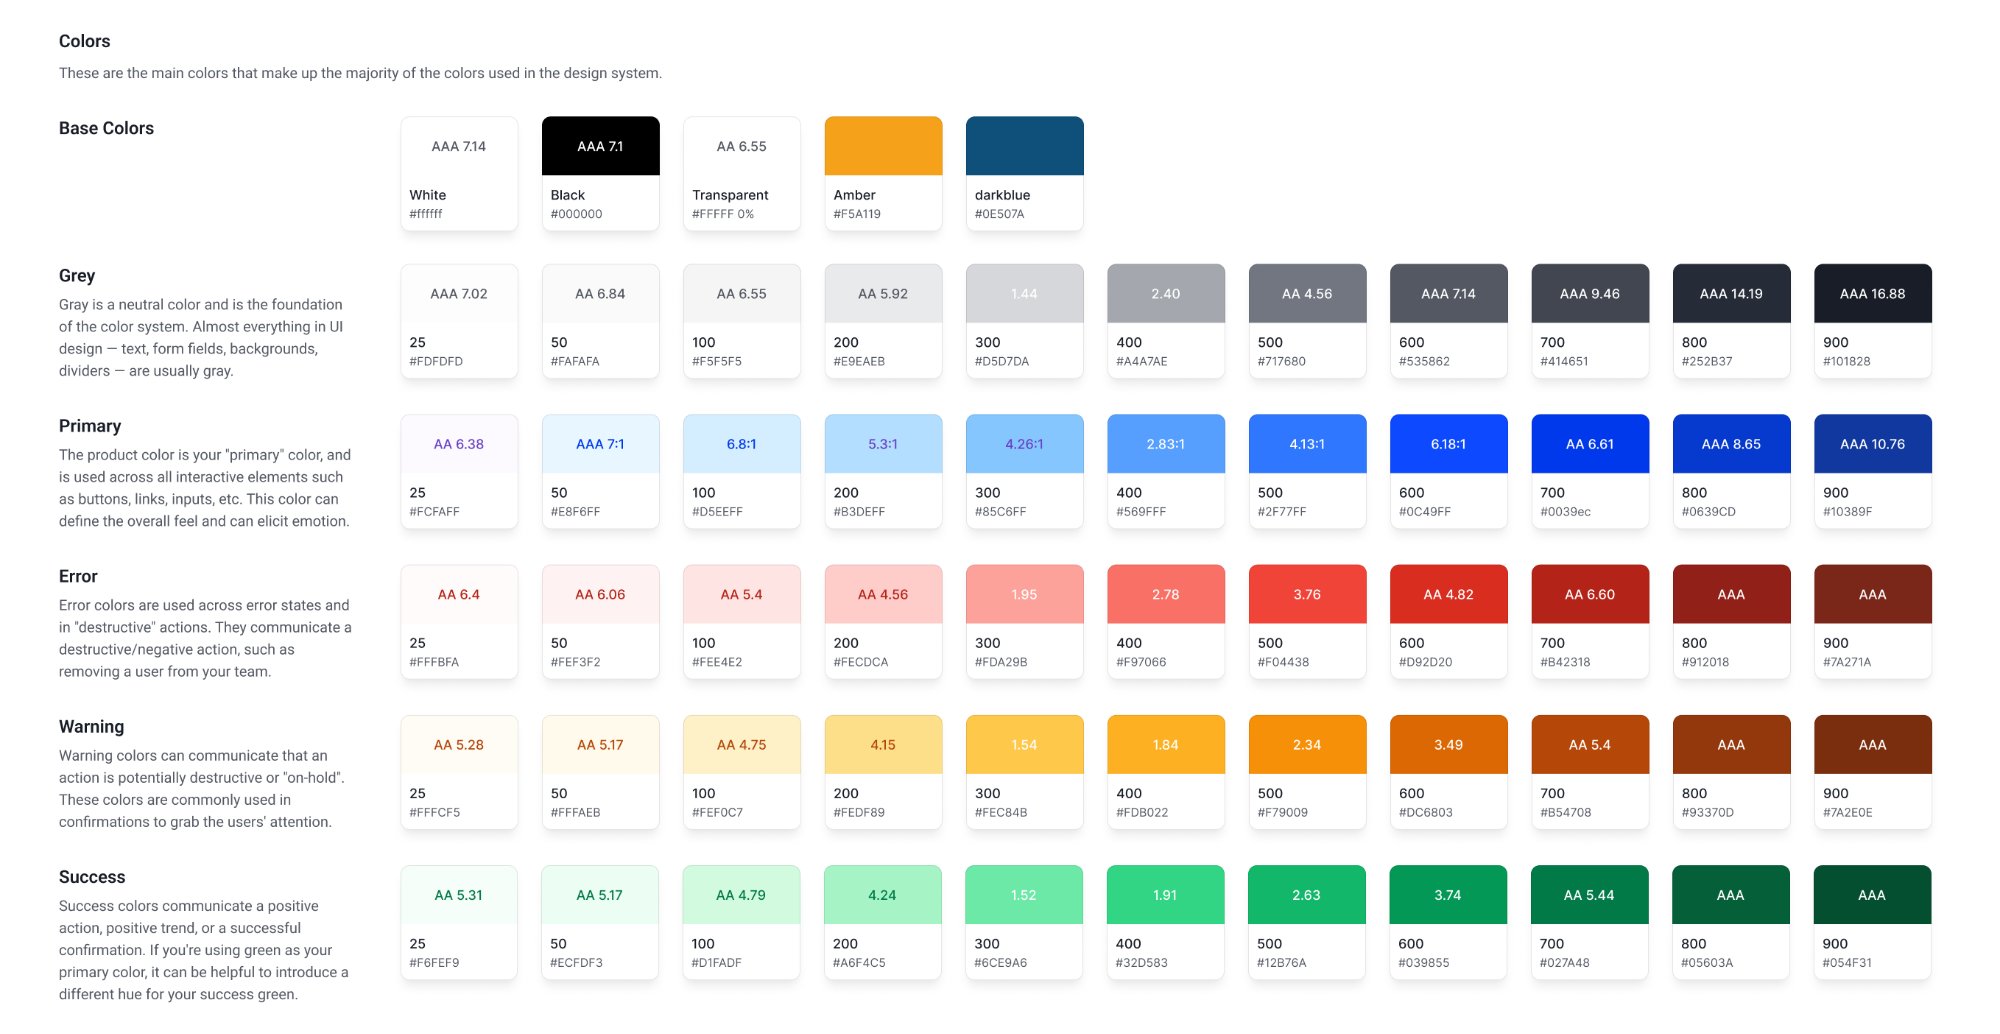Screen dimensions: 2000x1034
Task: Pick the Black base color swatch
Action: coord(600,146)
